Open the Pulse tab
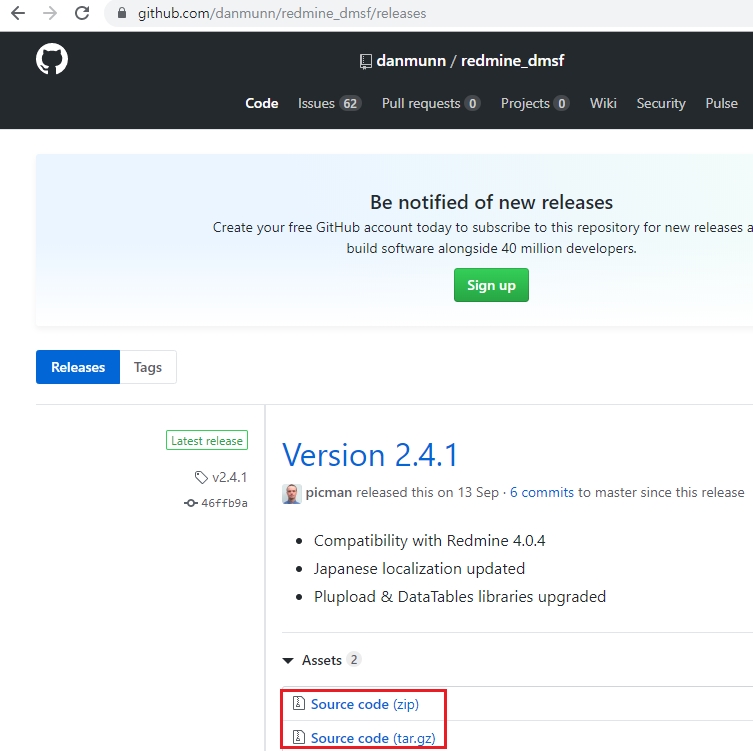The height and width of the screenshot is (751, 753). coord(721,103)
